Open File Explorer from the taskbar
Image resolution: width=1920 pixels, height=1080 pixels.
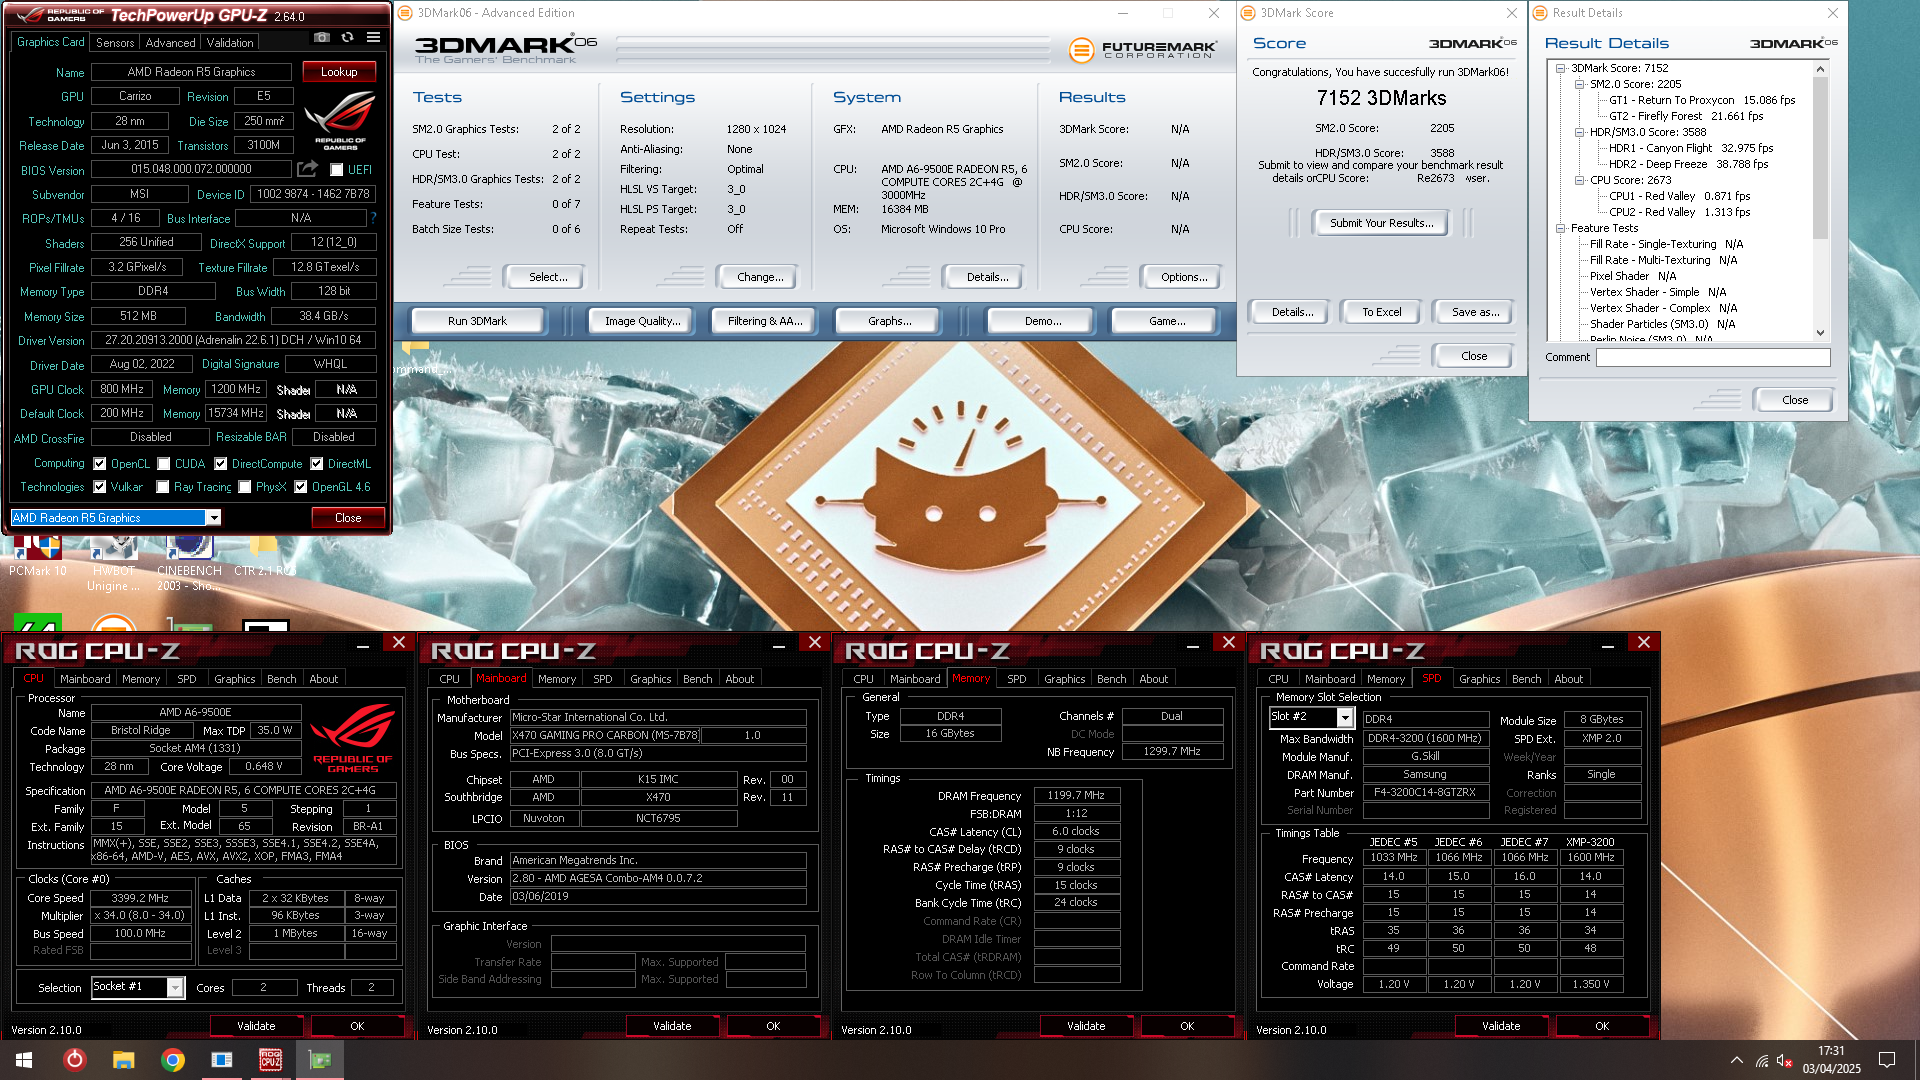[x=123, y=1060]
